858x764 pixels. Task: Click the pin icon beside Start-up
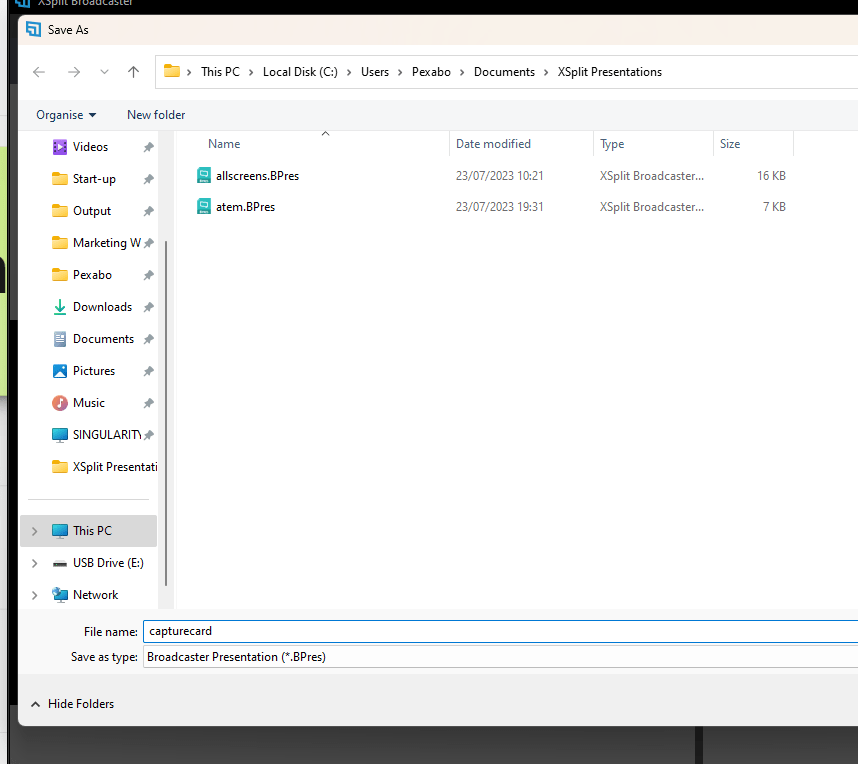coord(148,179)
